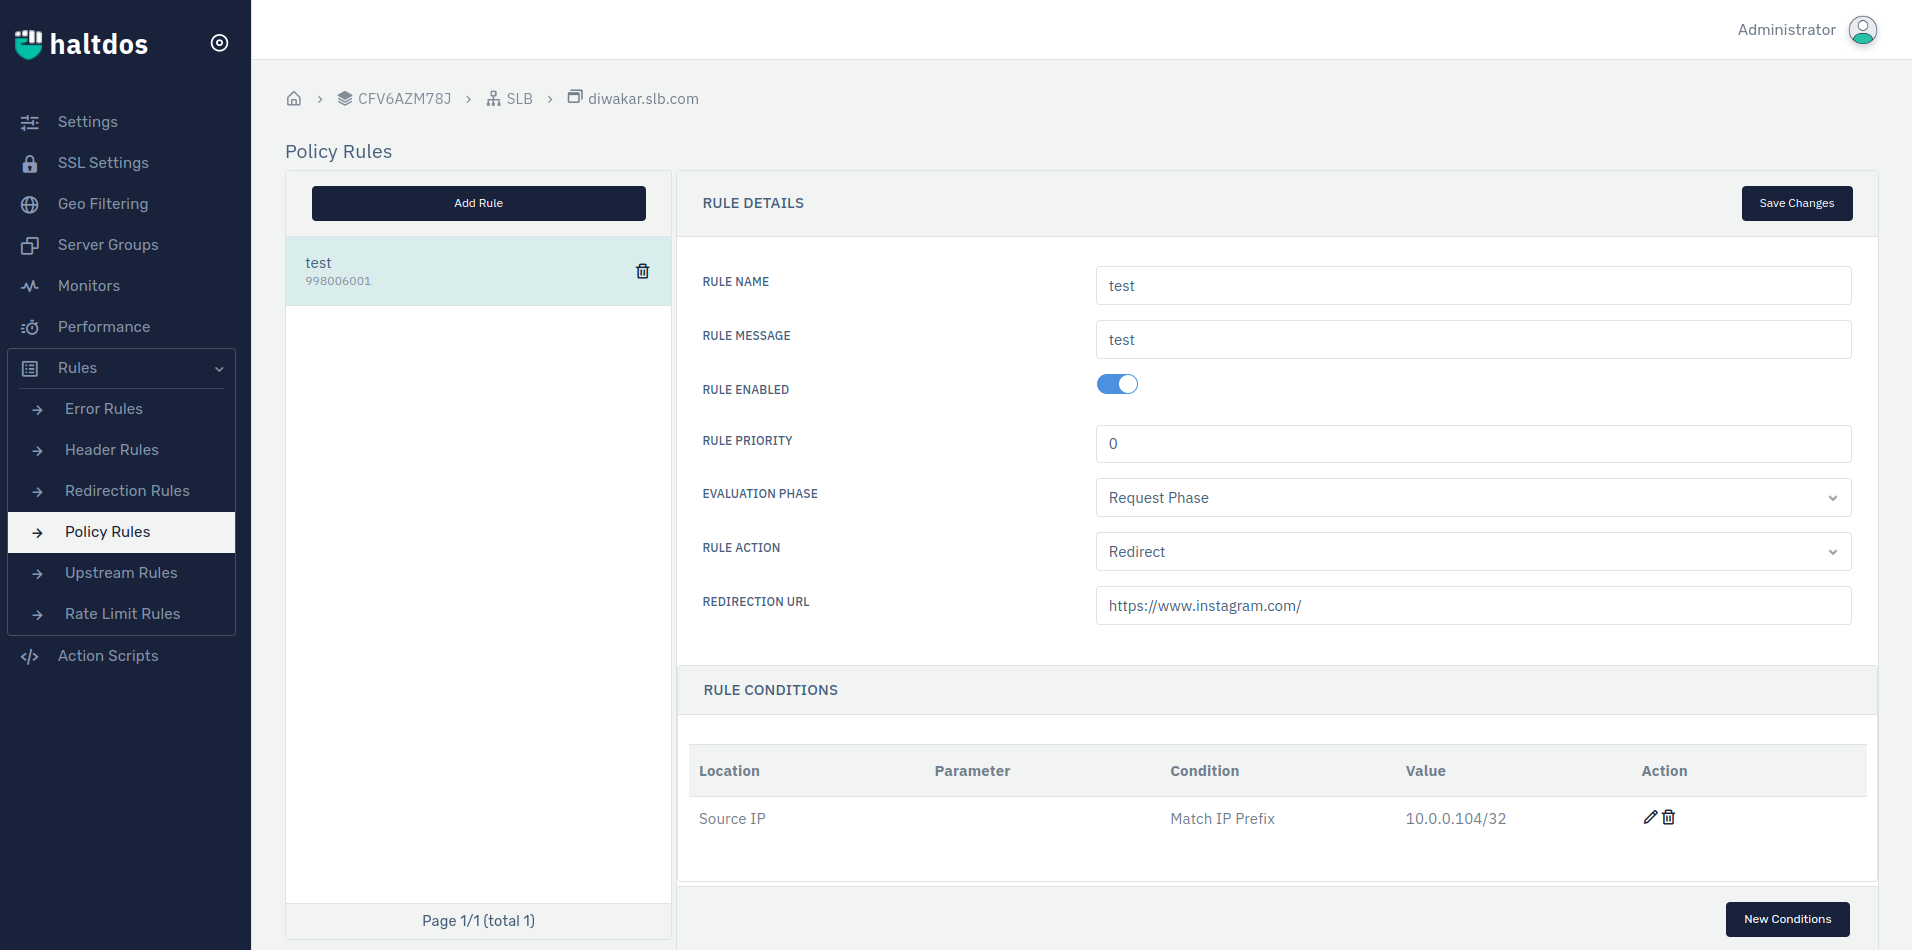Open the Administrator avatar
This screenshot has height=950, width=1912.
click(x=1863, y=30)
